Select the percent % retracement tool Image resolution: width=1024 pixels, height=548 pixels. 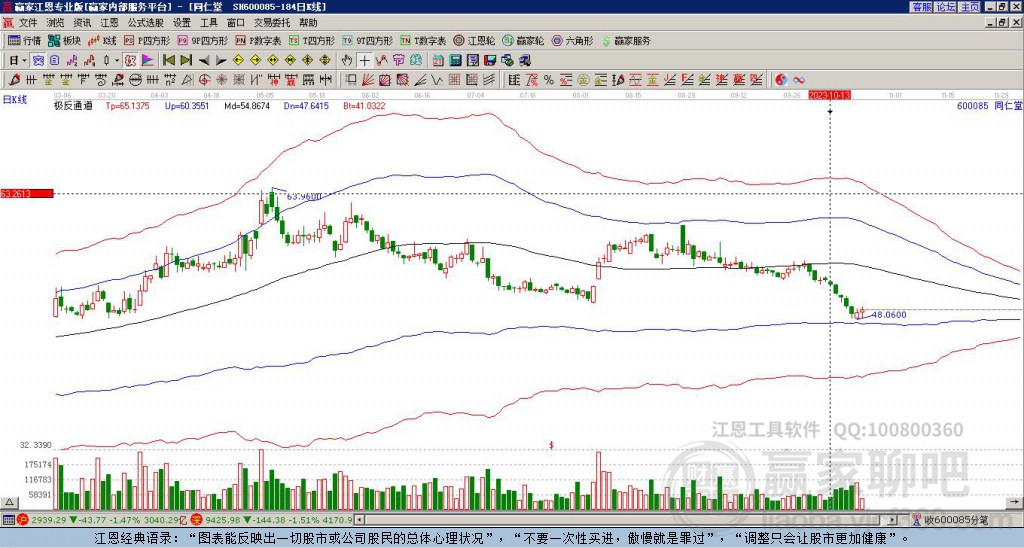tap(549, 80)
